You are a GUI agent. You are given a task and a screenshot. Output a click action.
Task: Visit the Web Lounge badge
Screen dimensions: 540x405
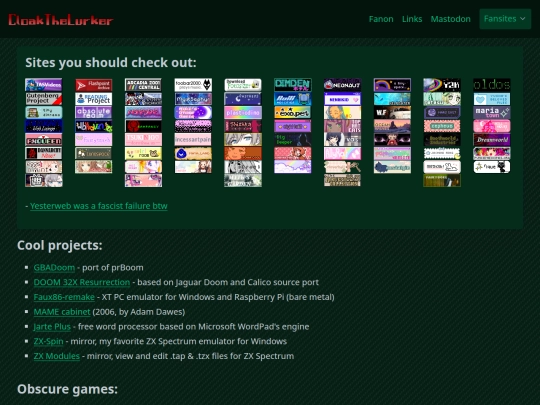pyautogui.click(x=44, y=126)
